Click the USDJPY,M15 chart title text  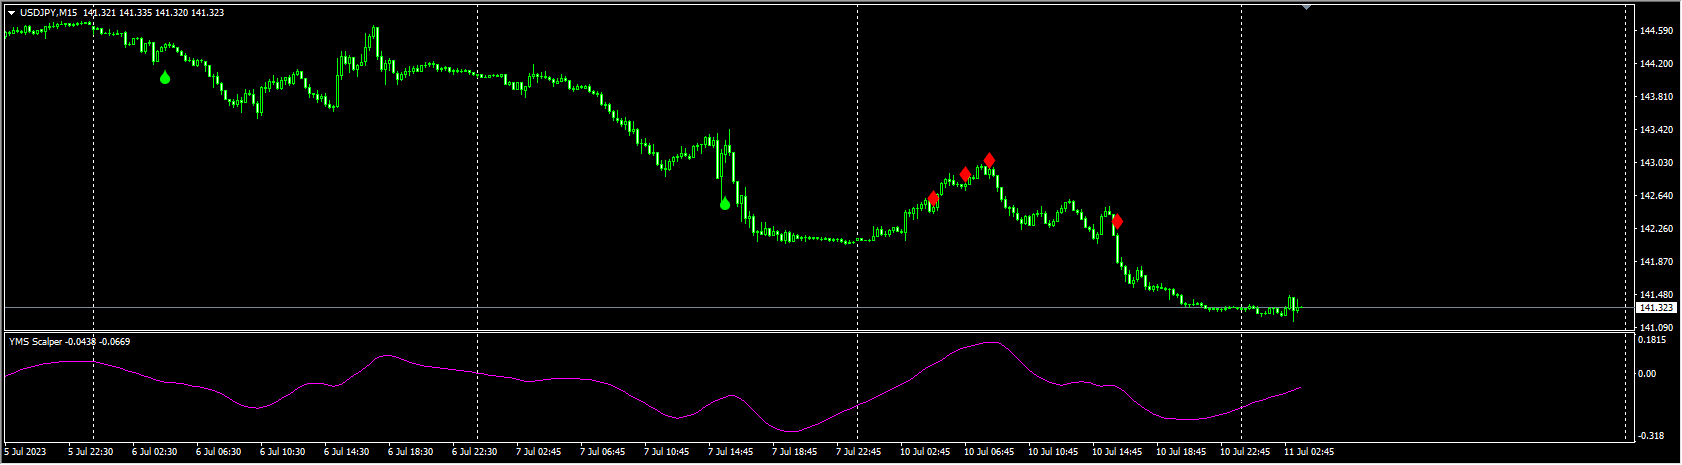(50, 12)
